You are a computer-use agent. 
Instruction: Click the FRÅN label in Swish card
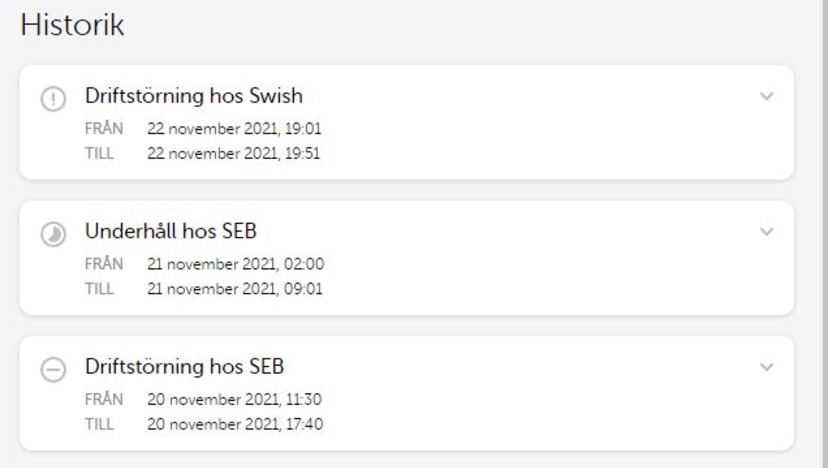point(104,128)
